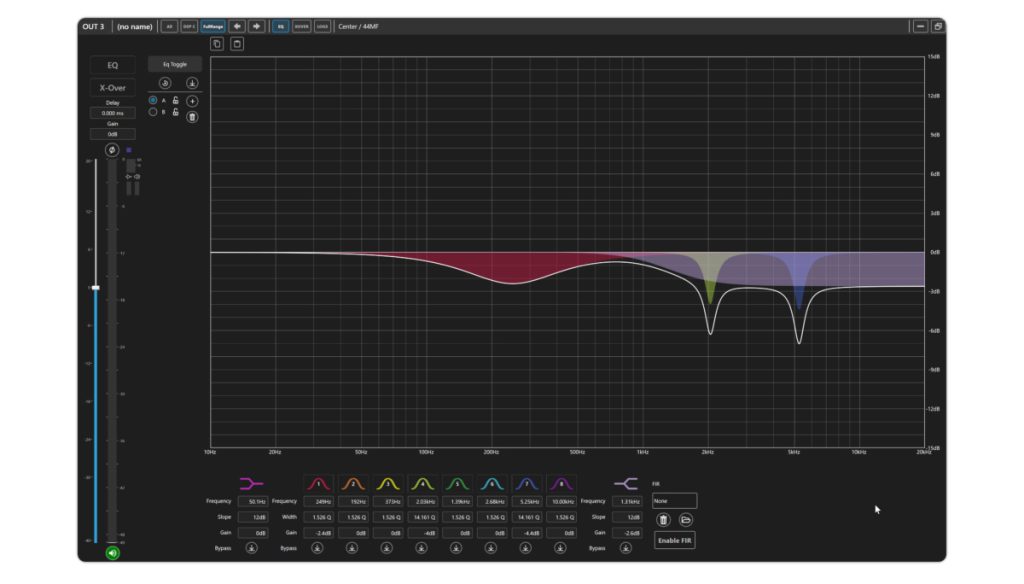Invert phase with the circular phase icon
The image size is (1024, 584).
pos(112,150)
